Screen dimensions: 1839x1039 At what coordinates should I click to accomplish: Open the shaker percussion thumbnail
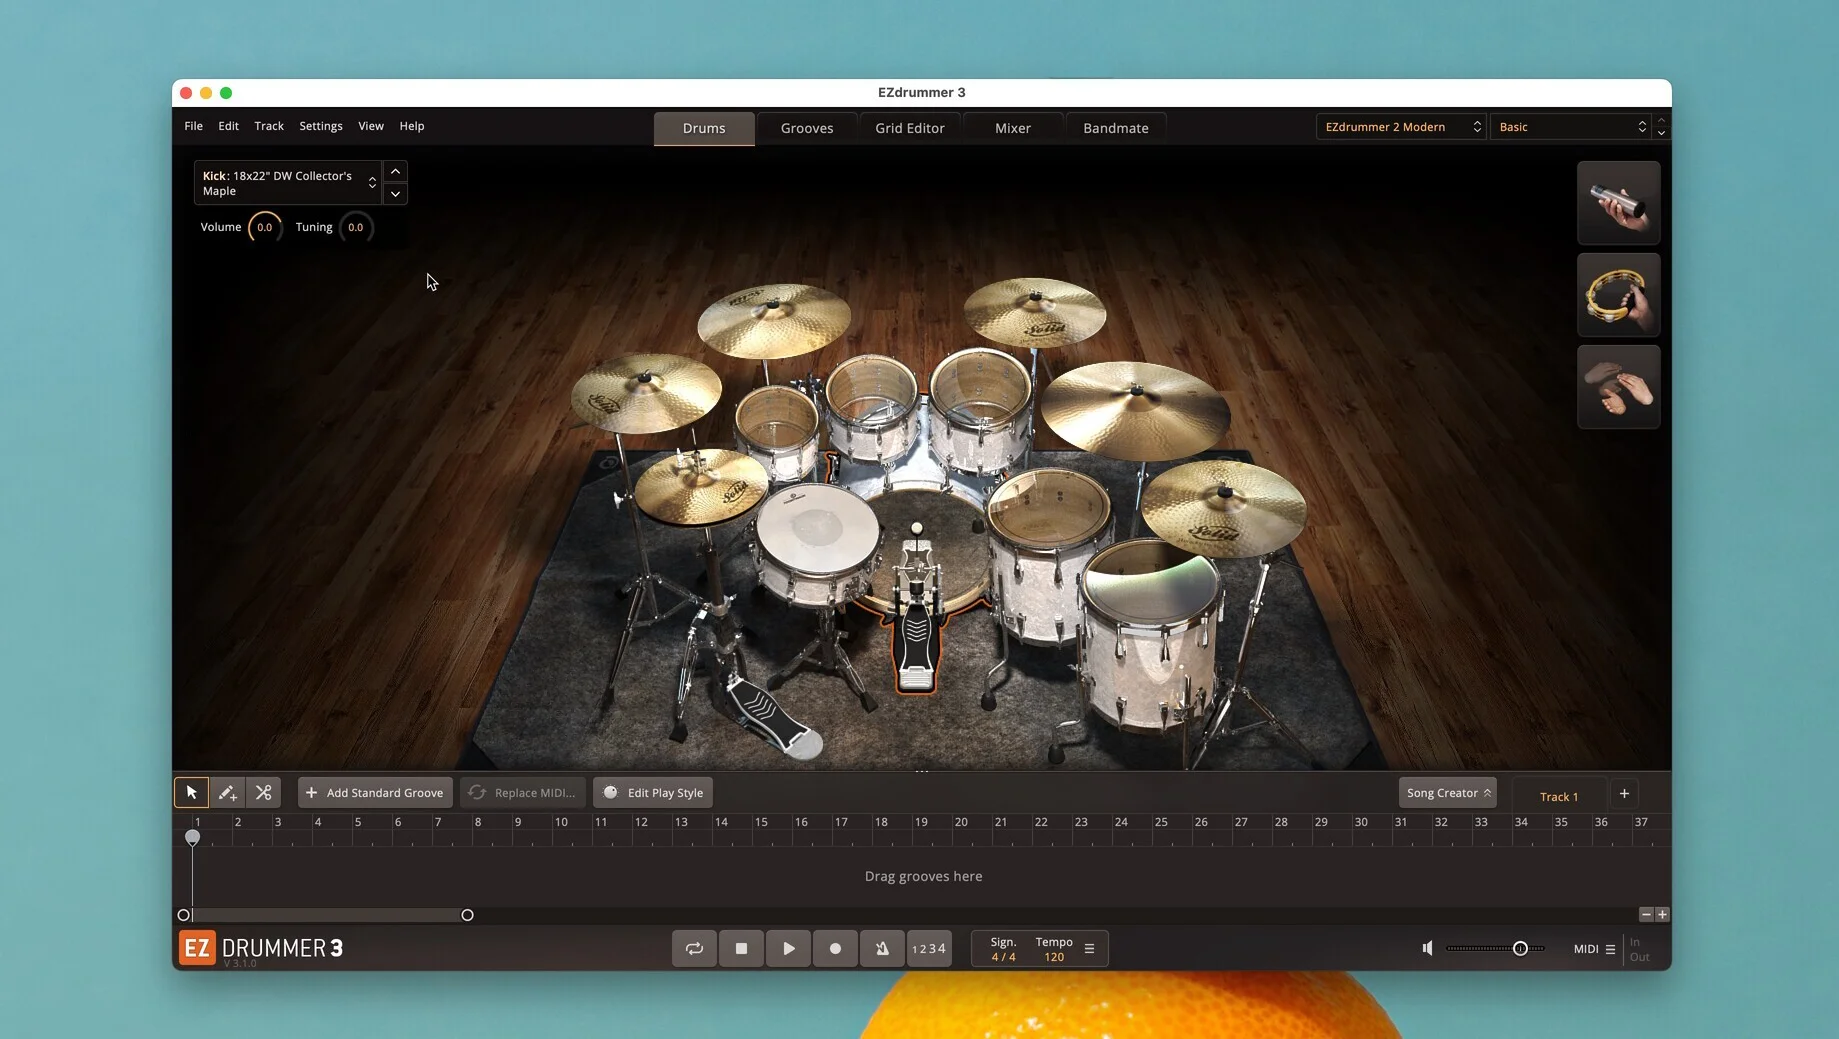pyautogui.click(x=1618, y=203)
